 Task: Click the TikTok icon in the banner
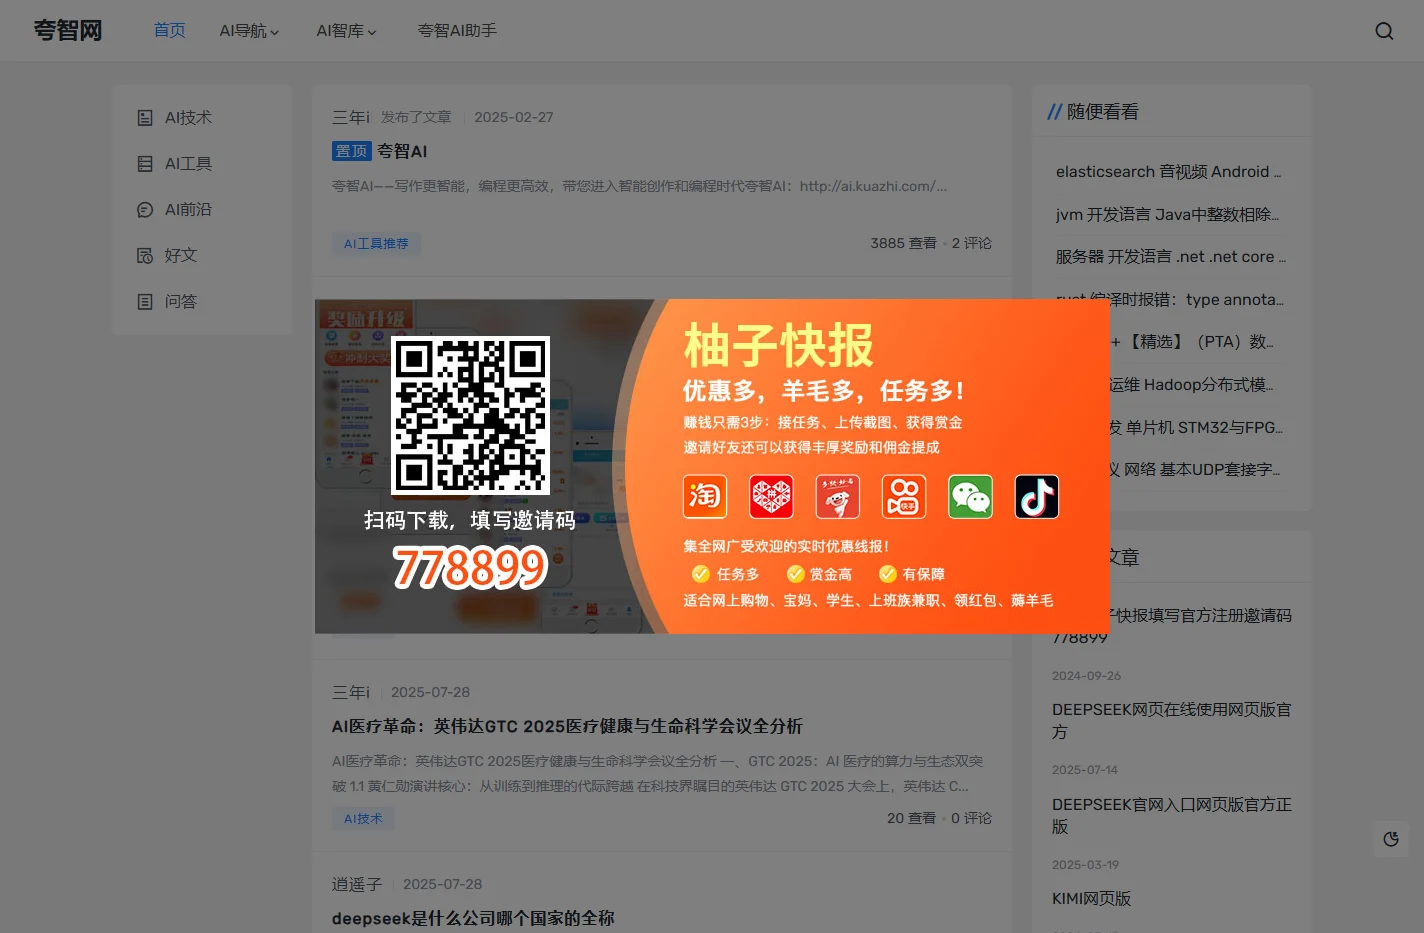pos(1037,496)
